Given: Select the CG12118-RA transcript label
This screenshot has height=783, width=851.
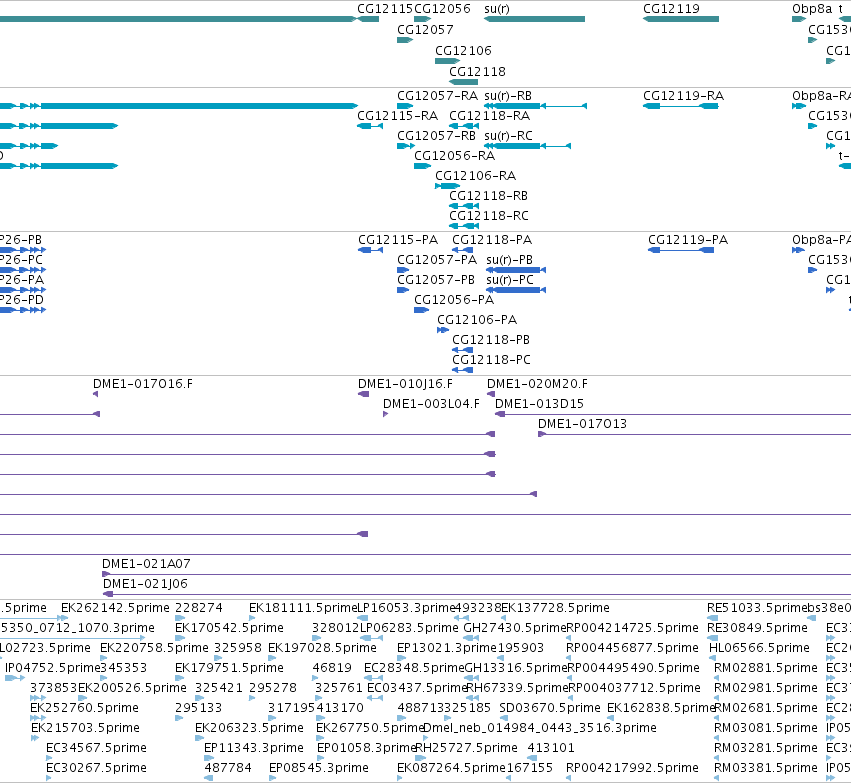Looking at the screenshot, I should (490, 116).
